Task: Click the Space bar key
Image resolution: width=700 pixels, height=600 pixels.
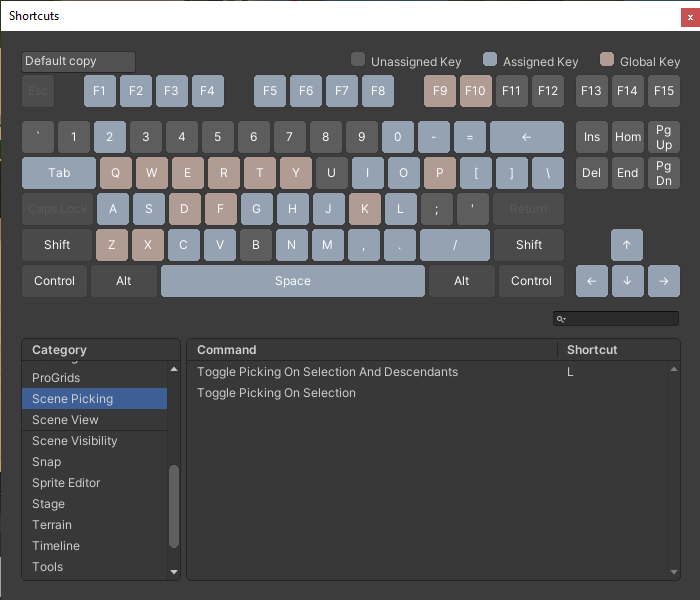Action: point(293,281)
